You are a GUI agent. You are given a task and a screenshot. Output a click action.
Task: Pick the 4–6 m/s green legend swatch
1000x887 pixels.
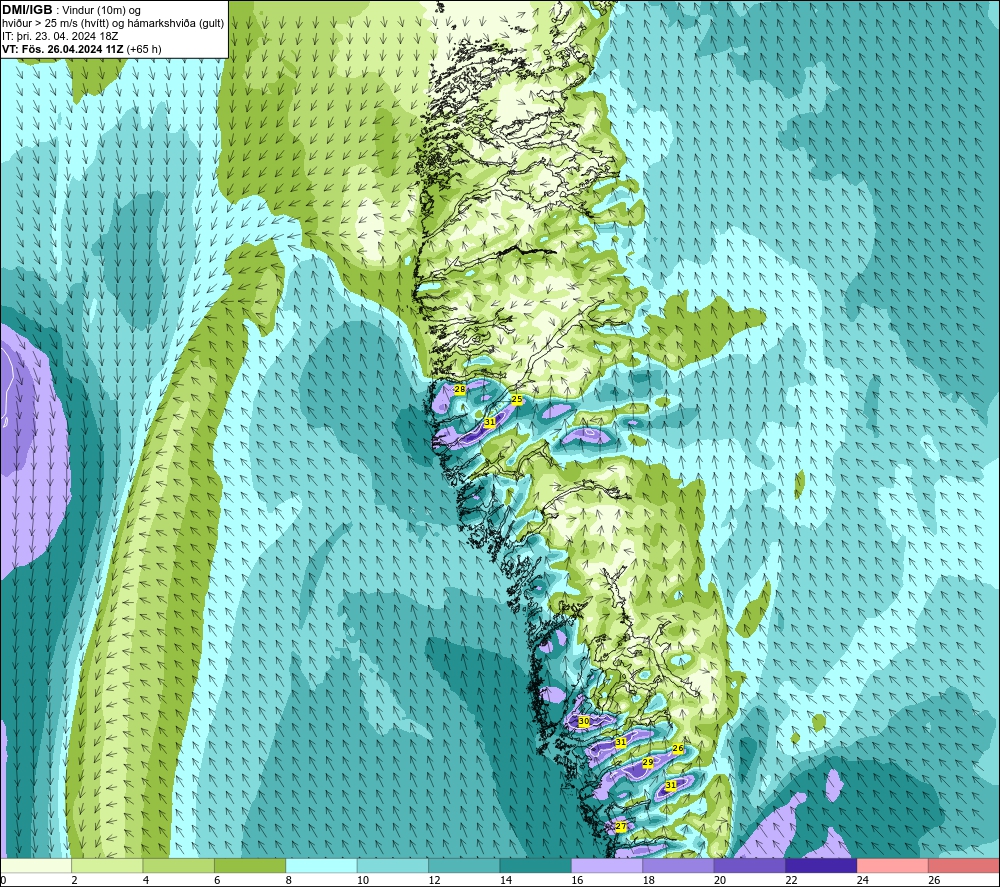[179, 865]
